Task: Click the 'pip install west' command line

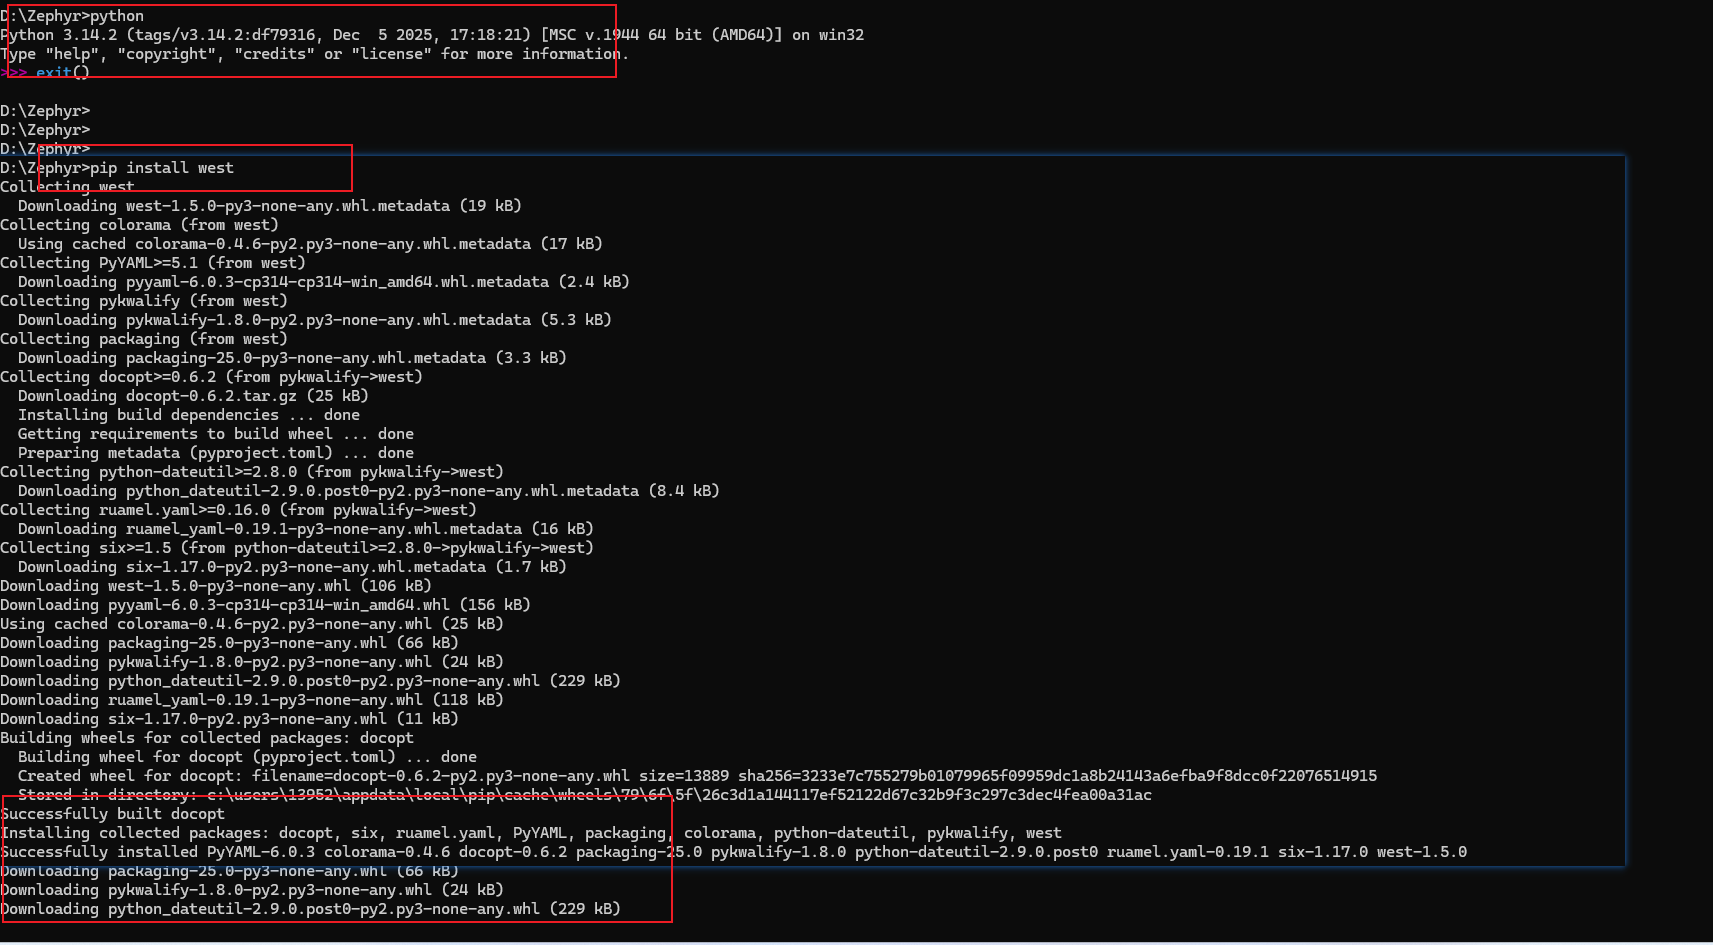Action: [117, 168]
